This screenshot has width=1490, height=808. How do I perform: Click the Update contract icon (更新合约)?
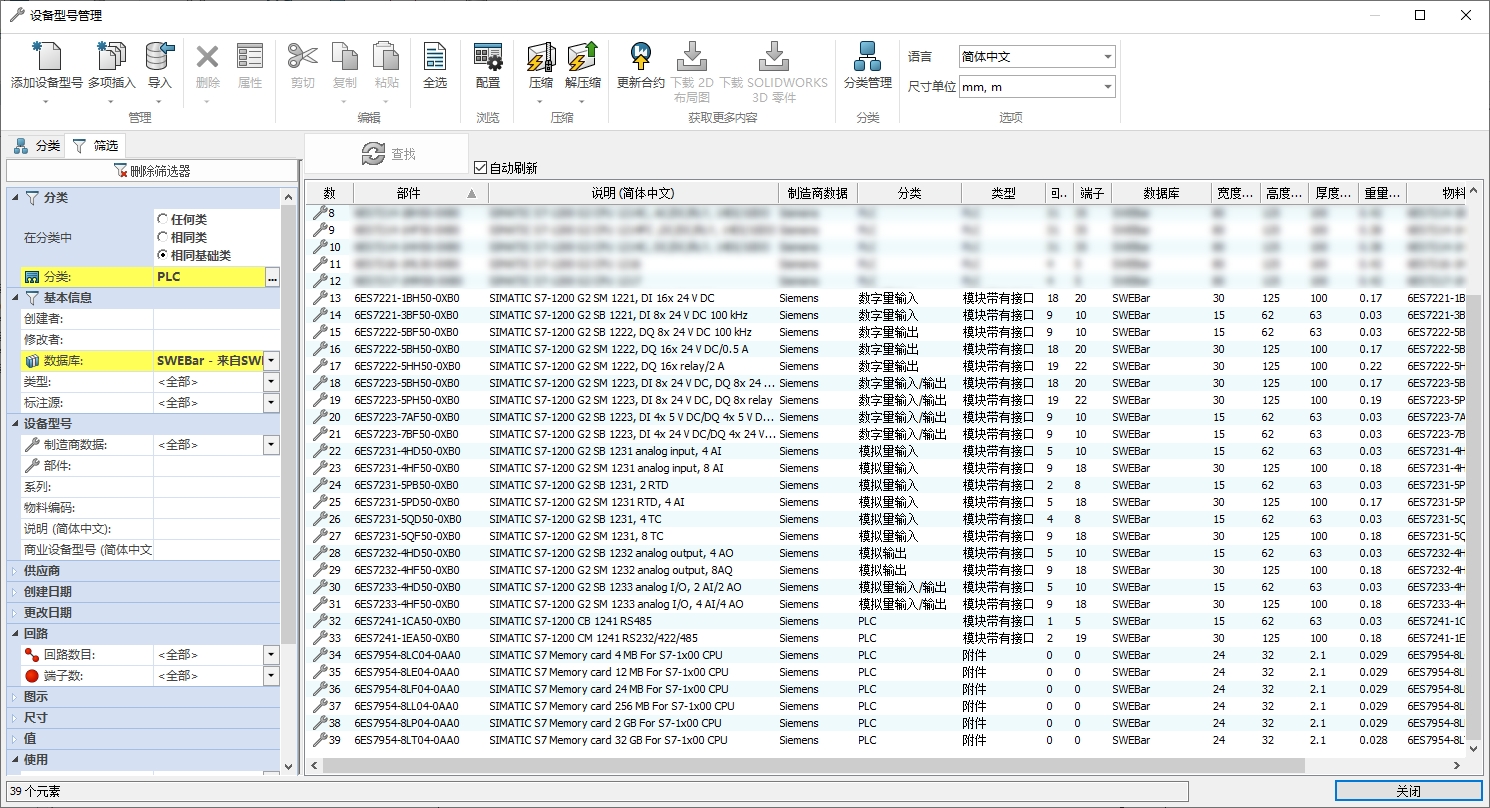[x=640, y=58]
